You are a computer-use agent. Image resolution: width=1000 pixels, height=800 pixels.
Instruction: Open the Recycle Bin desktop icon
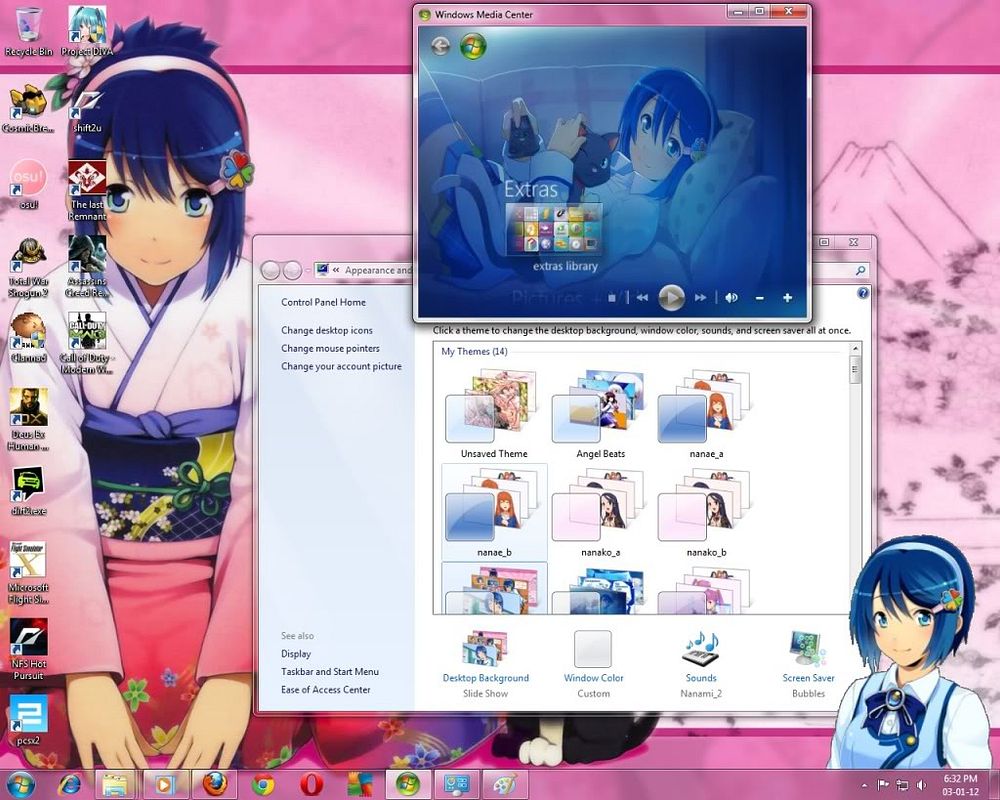pyautogui.click(x=28, y=31)
